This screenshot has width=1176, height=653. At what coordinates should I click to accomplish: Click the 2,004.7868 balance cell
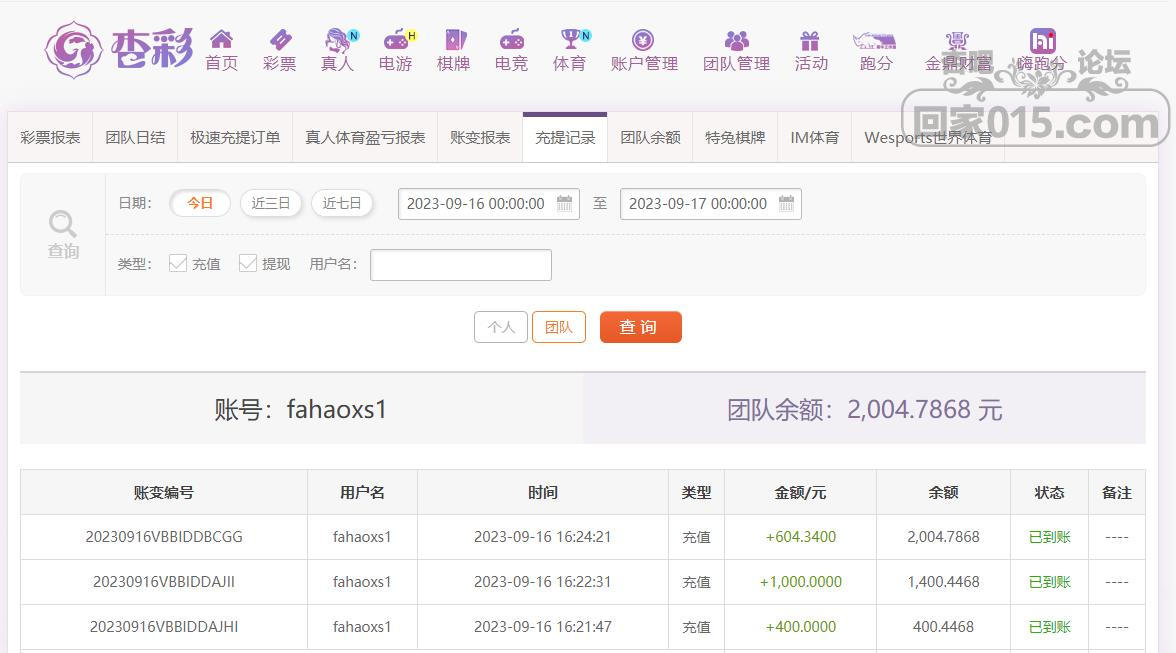tap(943, 537)
